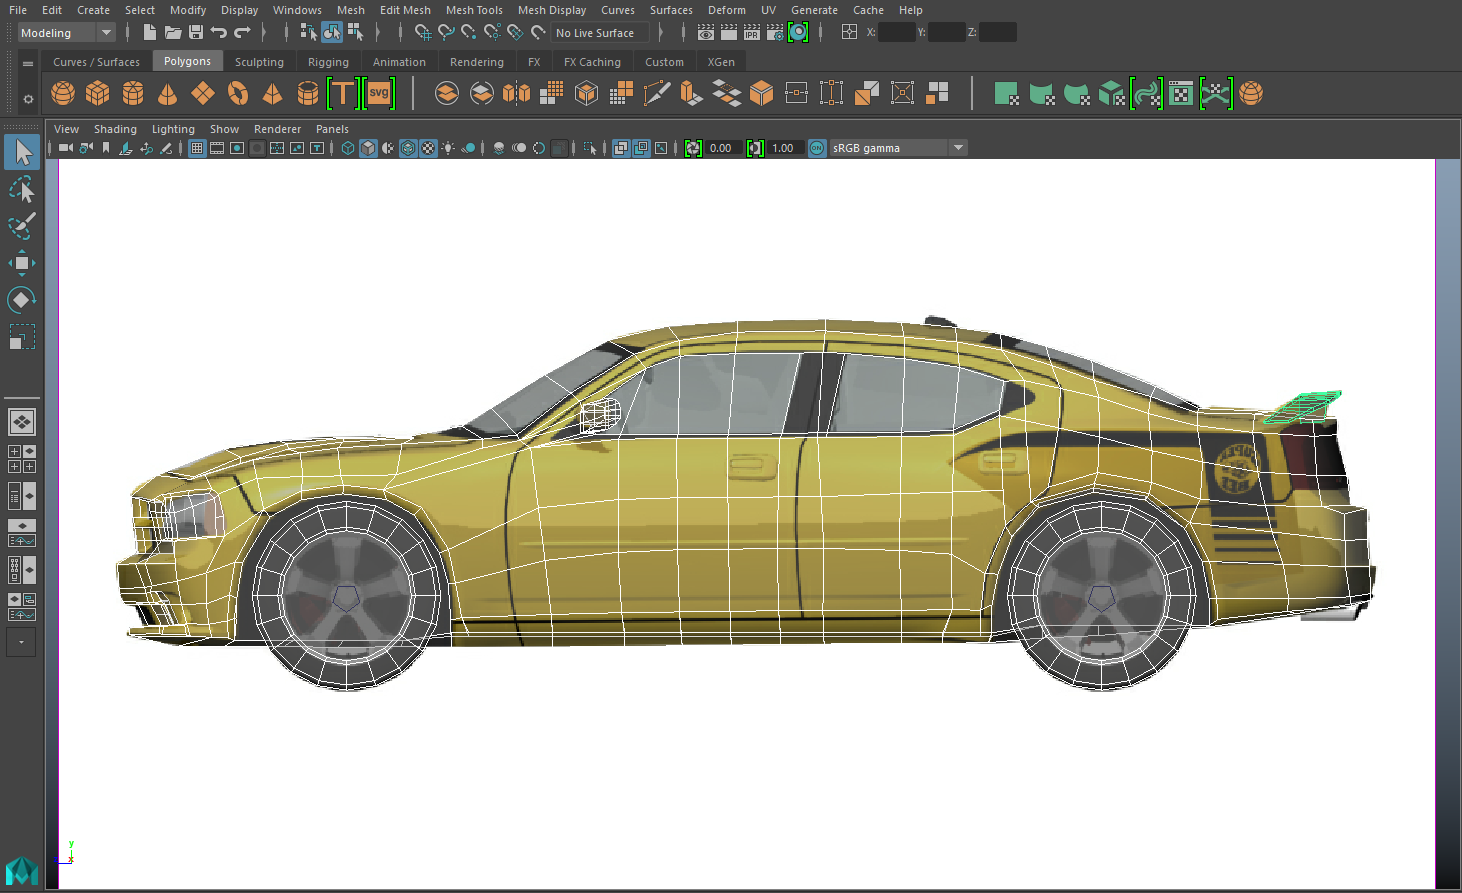Select the Rotate tool in toolbox
Screen dimensions: 1462x893
(x=22, y=300)
